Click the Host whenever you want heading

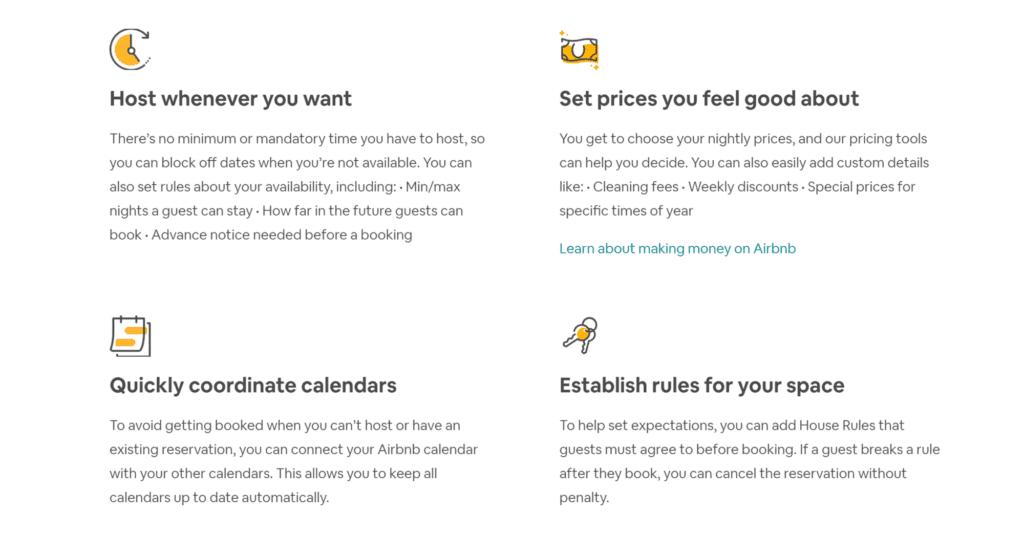[231, 99]
